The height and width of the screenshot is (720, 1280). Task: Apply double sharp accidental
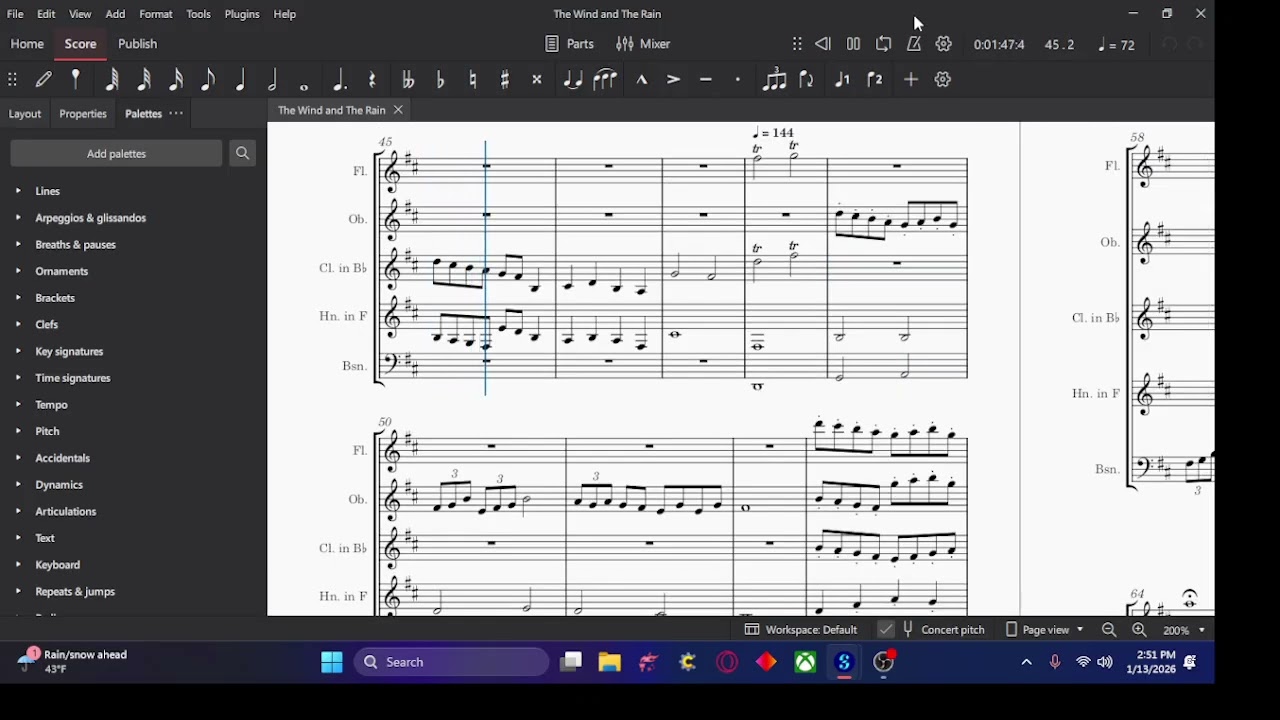[537, 79]
